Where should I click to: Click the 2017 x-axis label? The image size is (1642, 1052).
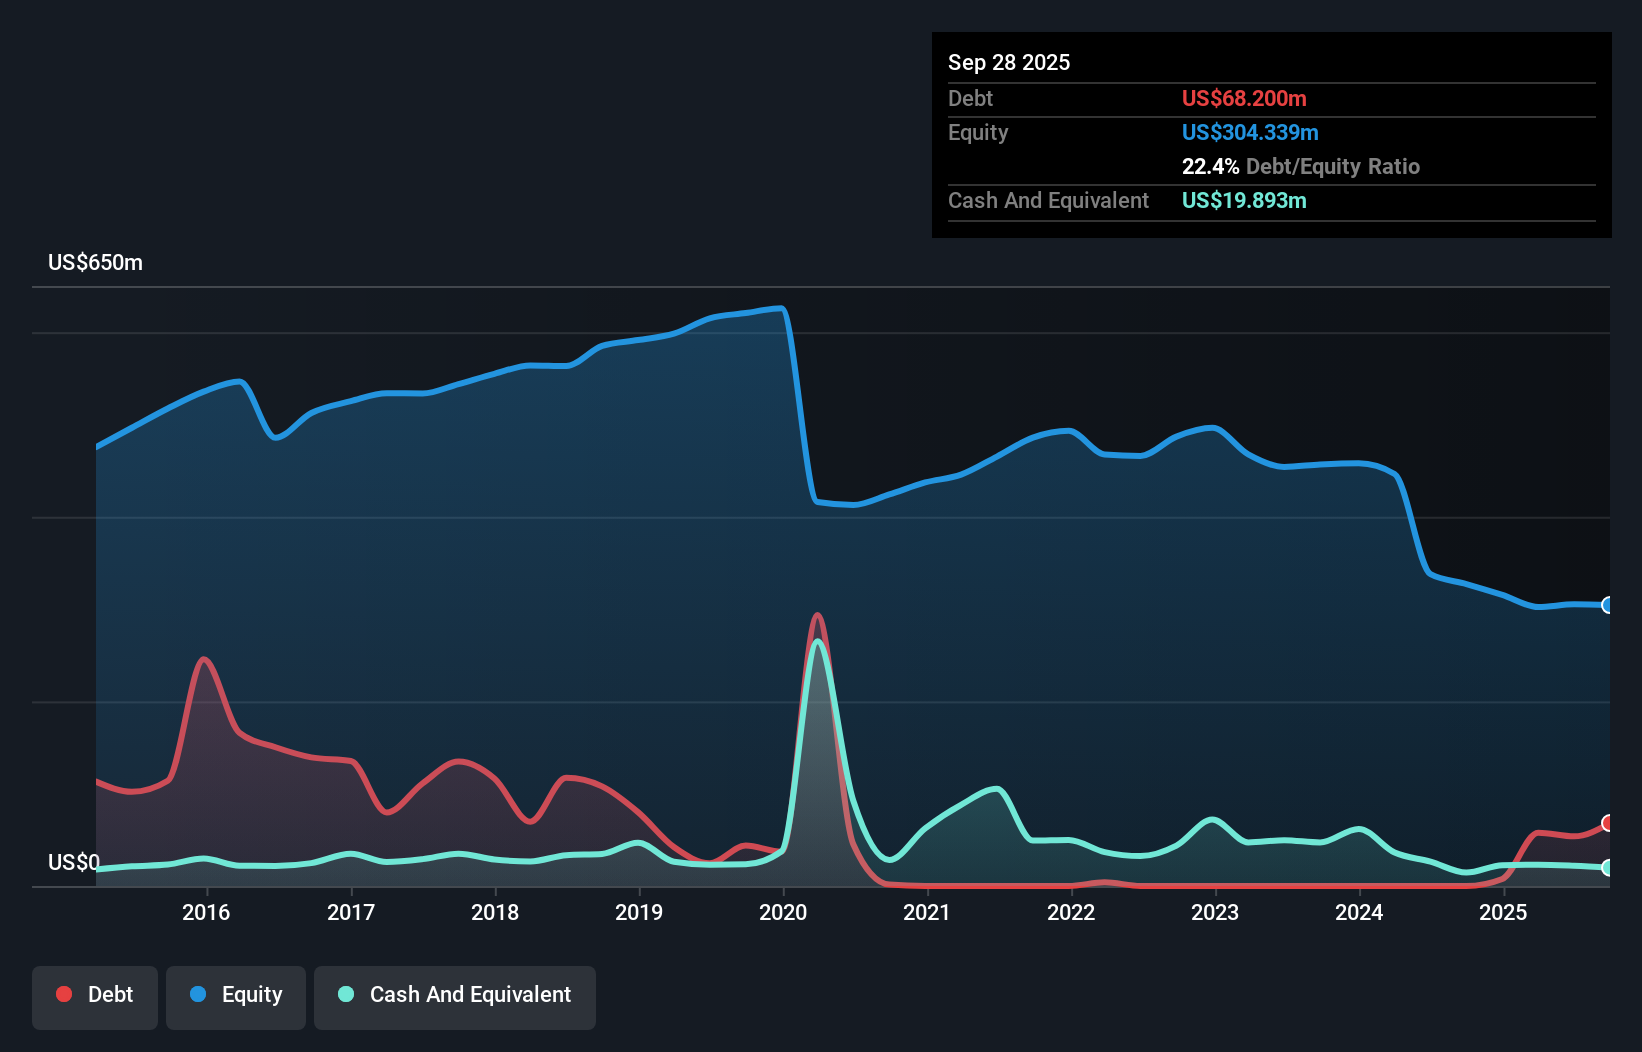pyautogui.click(x=351, y=912)
